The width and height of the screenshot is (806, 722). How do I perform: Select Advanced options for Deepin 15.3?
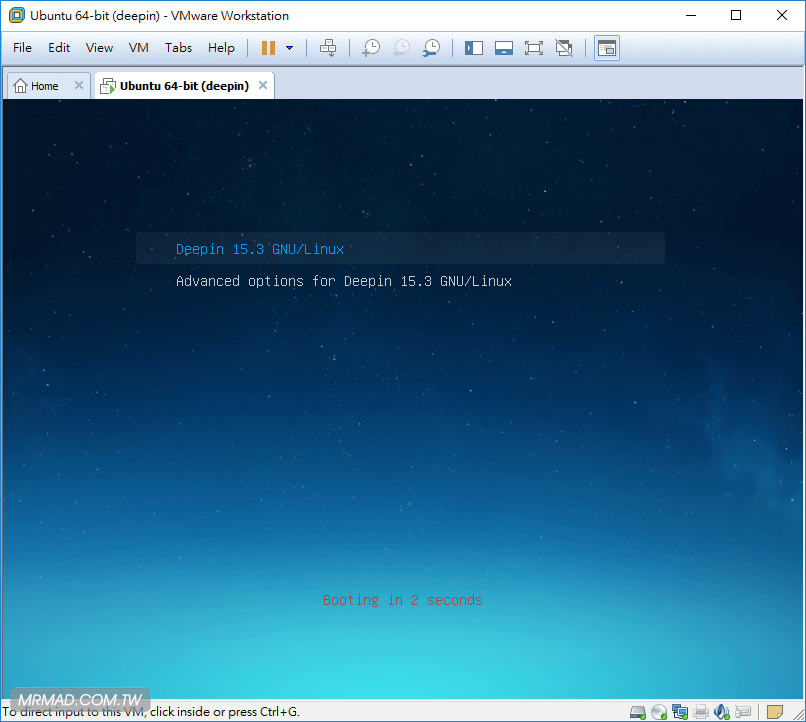coord(343,281)
